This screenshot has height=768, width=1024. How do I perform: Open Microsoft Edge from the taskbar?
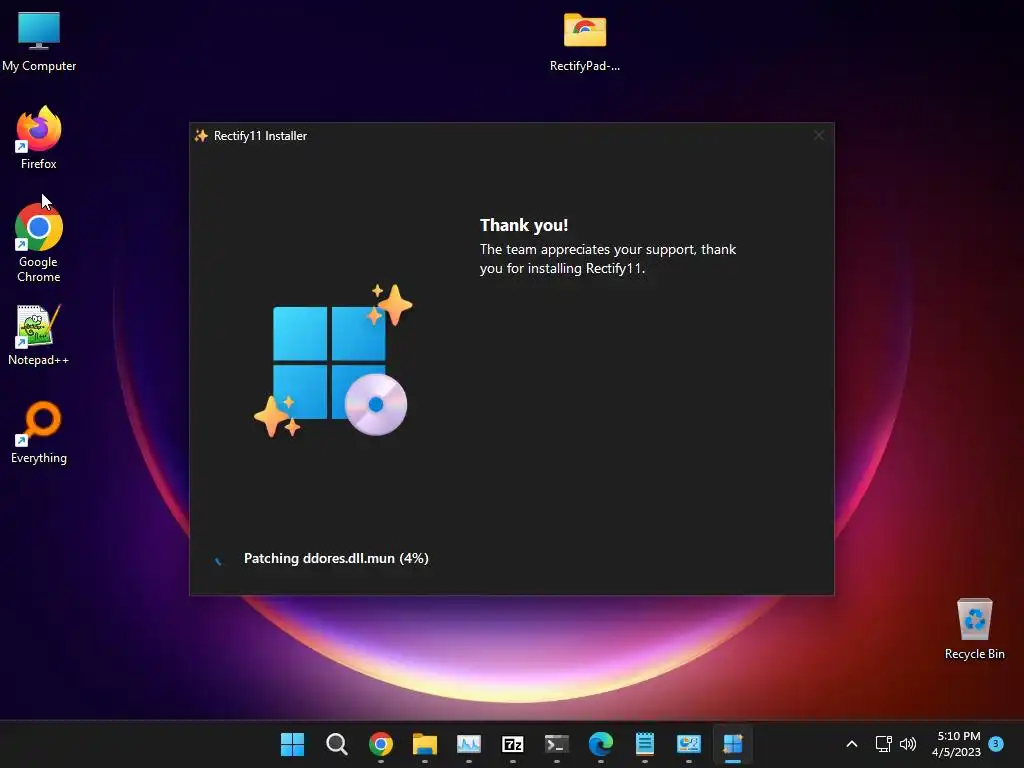[601, 744]
